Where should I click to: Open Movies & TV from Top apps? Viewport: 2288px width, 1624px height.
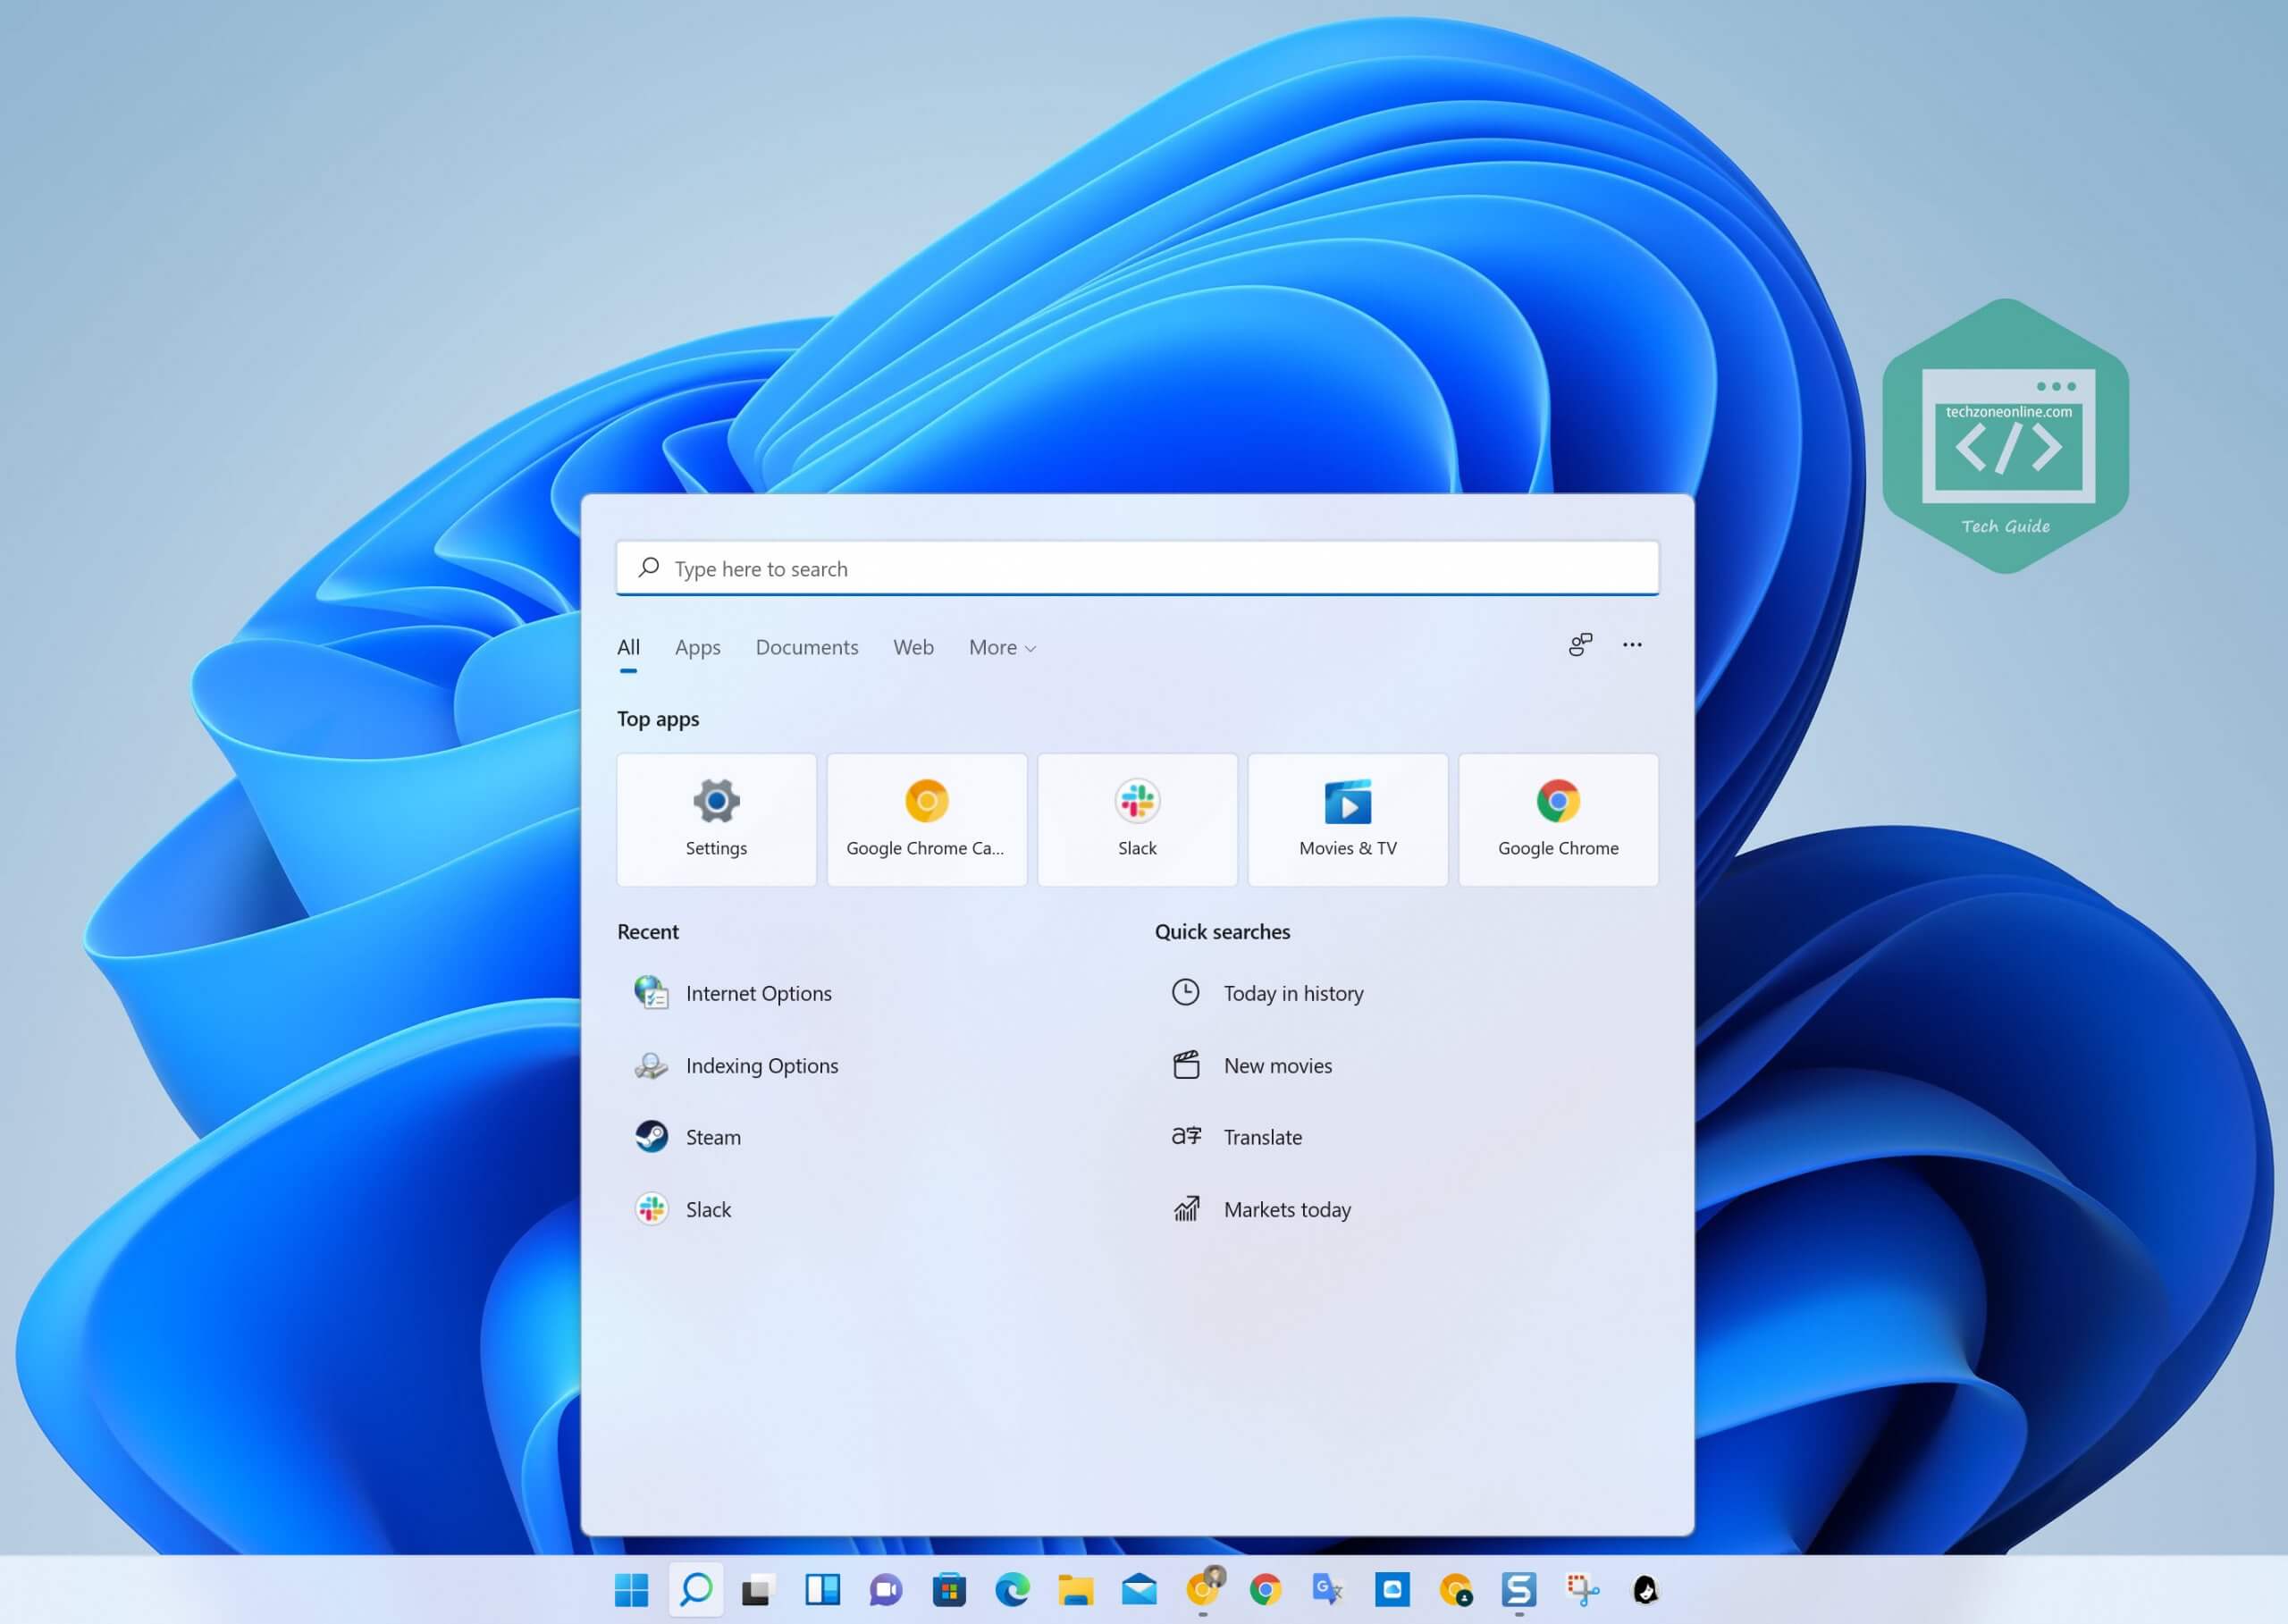click(x=1347, y=818)
